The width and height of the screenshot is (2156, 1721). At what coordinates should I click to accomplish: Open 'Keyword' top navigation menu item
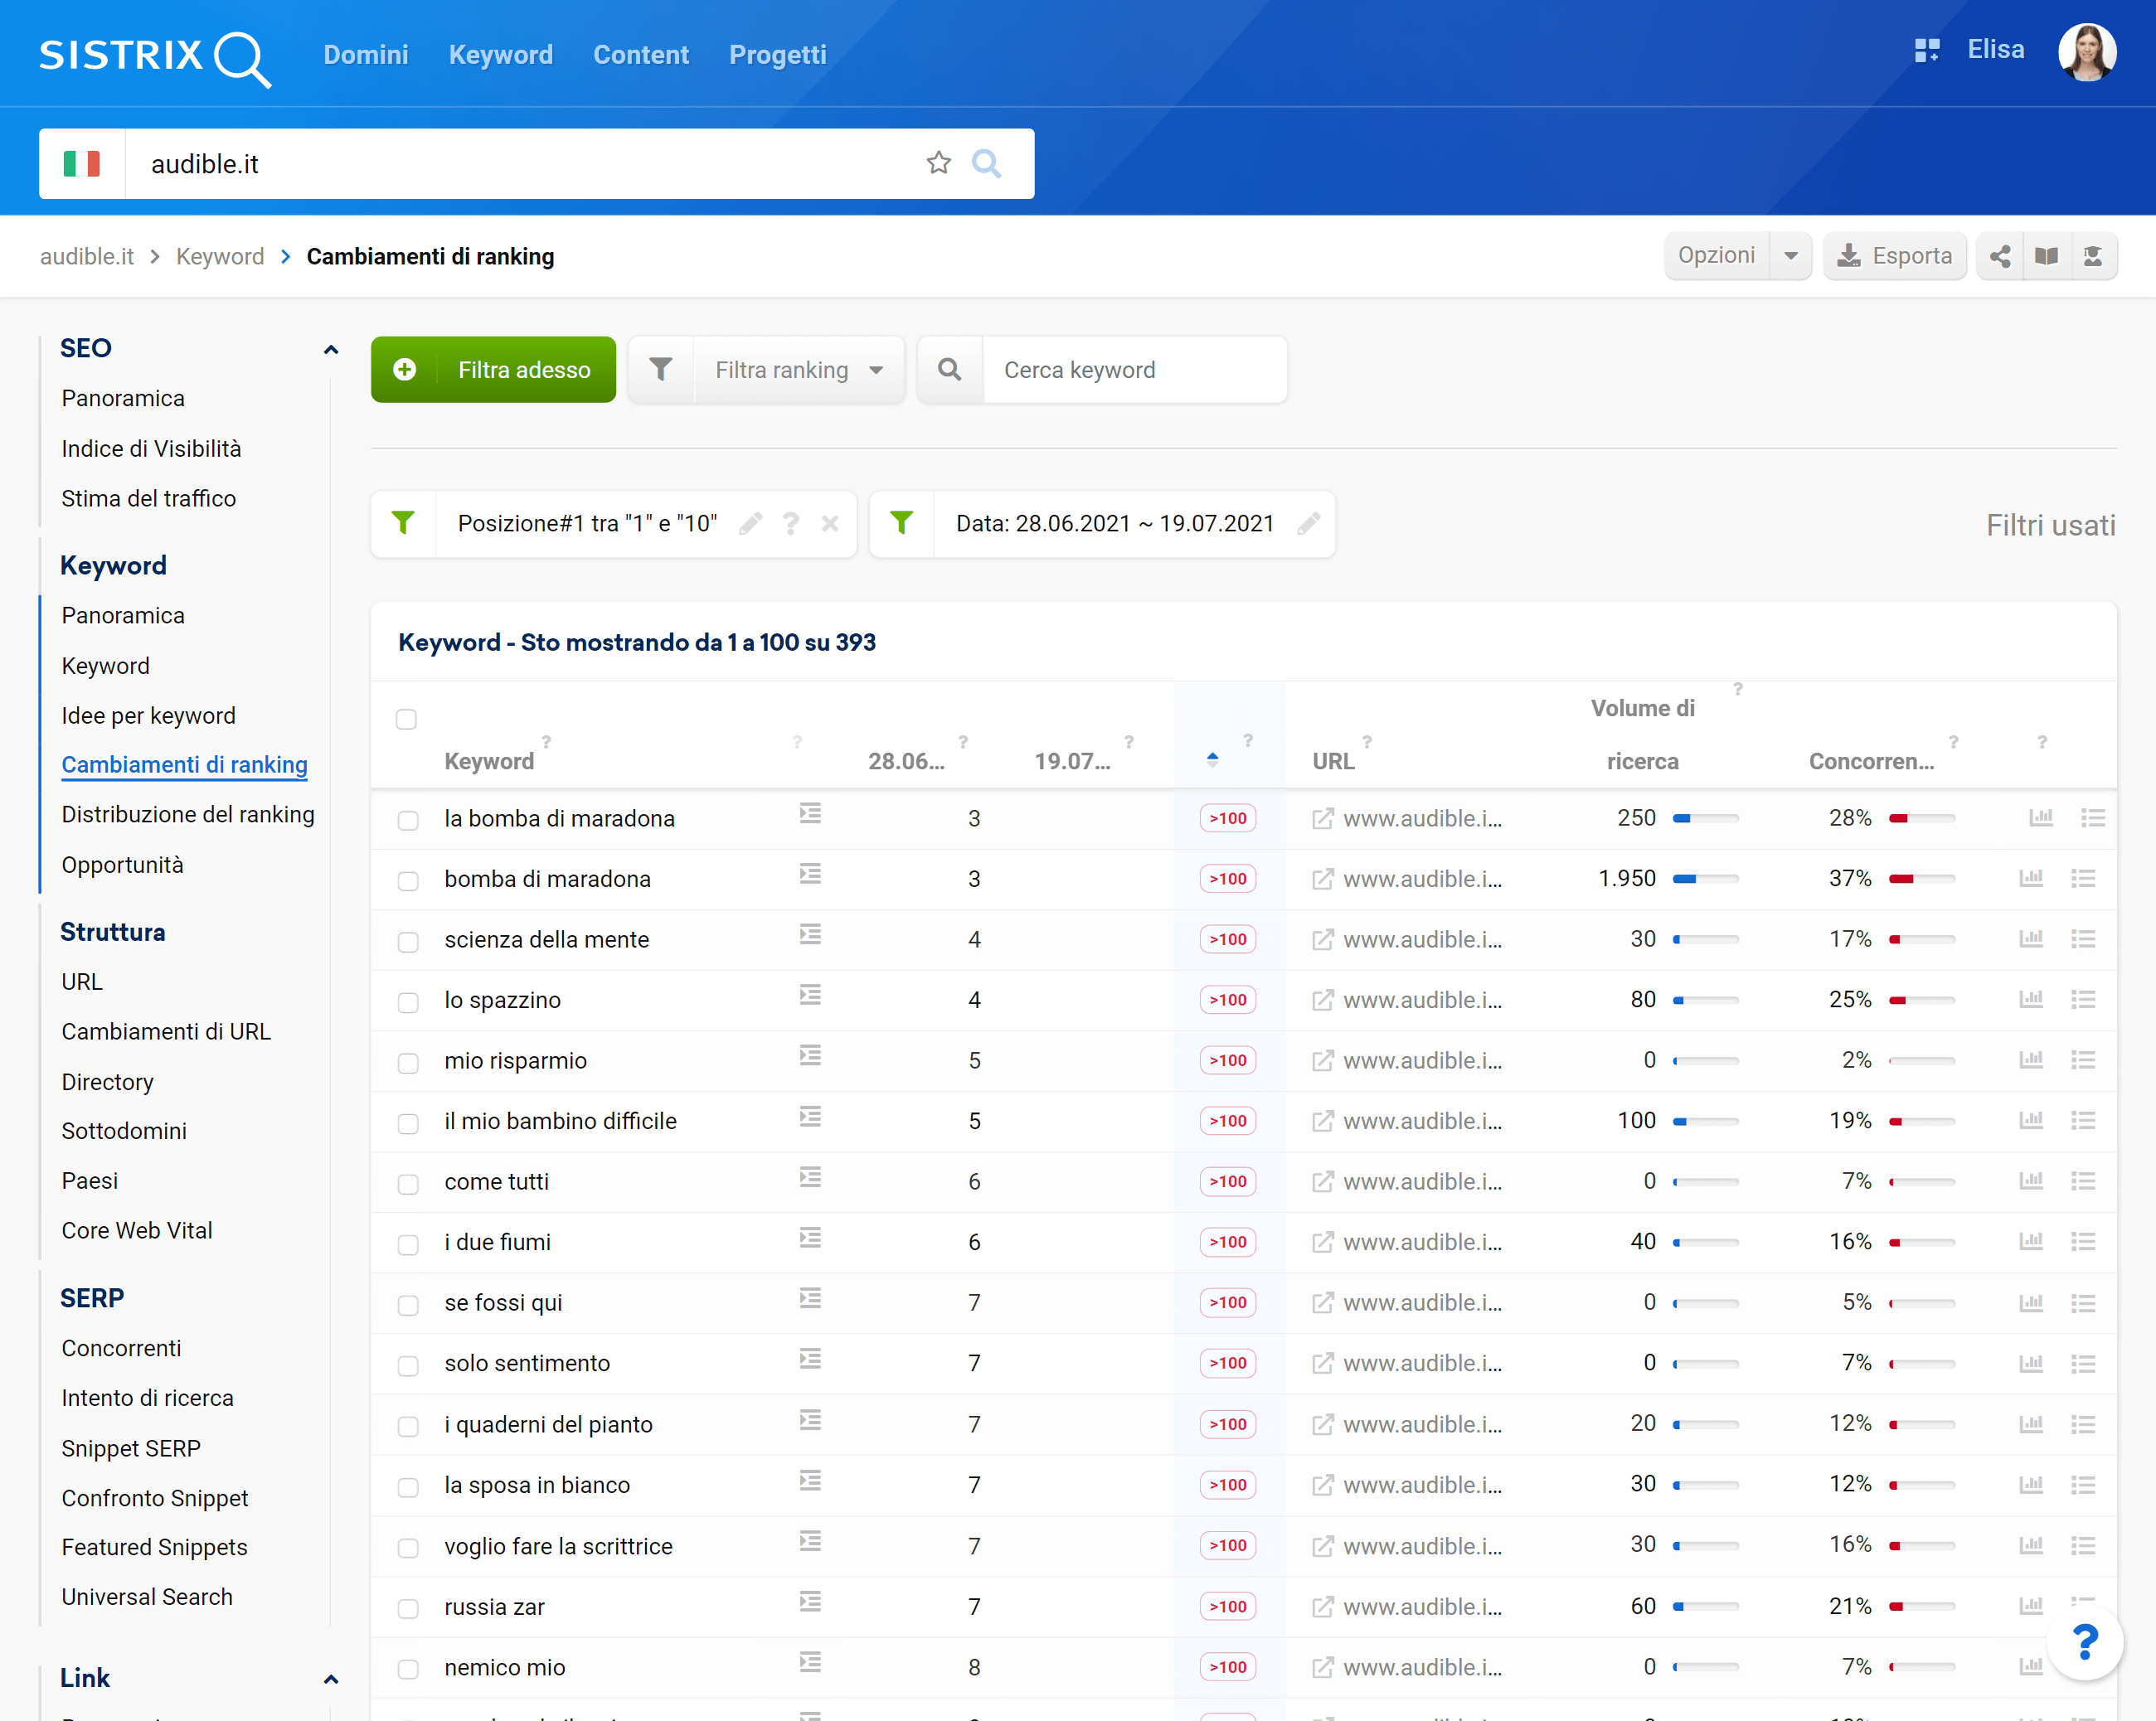tap(501, 55)
